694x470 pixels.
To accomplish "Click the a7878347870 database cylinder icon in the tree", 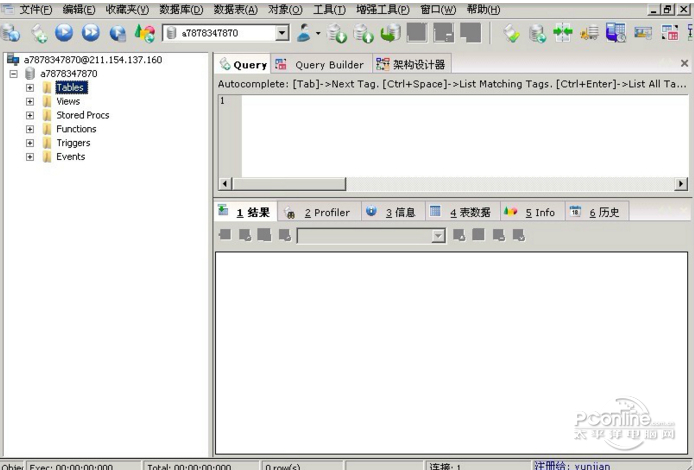I will [30, 73].
